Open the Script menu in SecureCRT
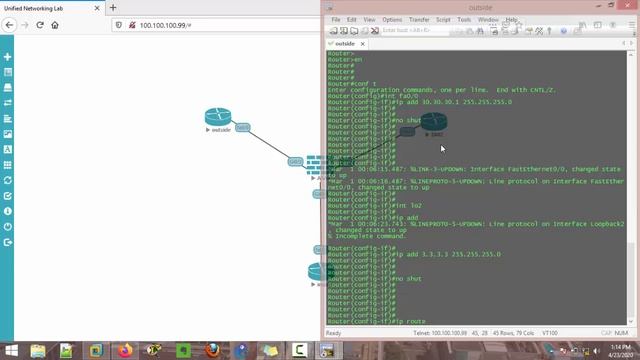 (443, 20)
